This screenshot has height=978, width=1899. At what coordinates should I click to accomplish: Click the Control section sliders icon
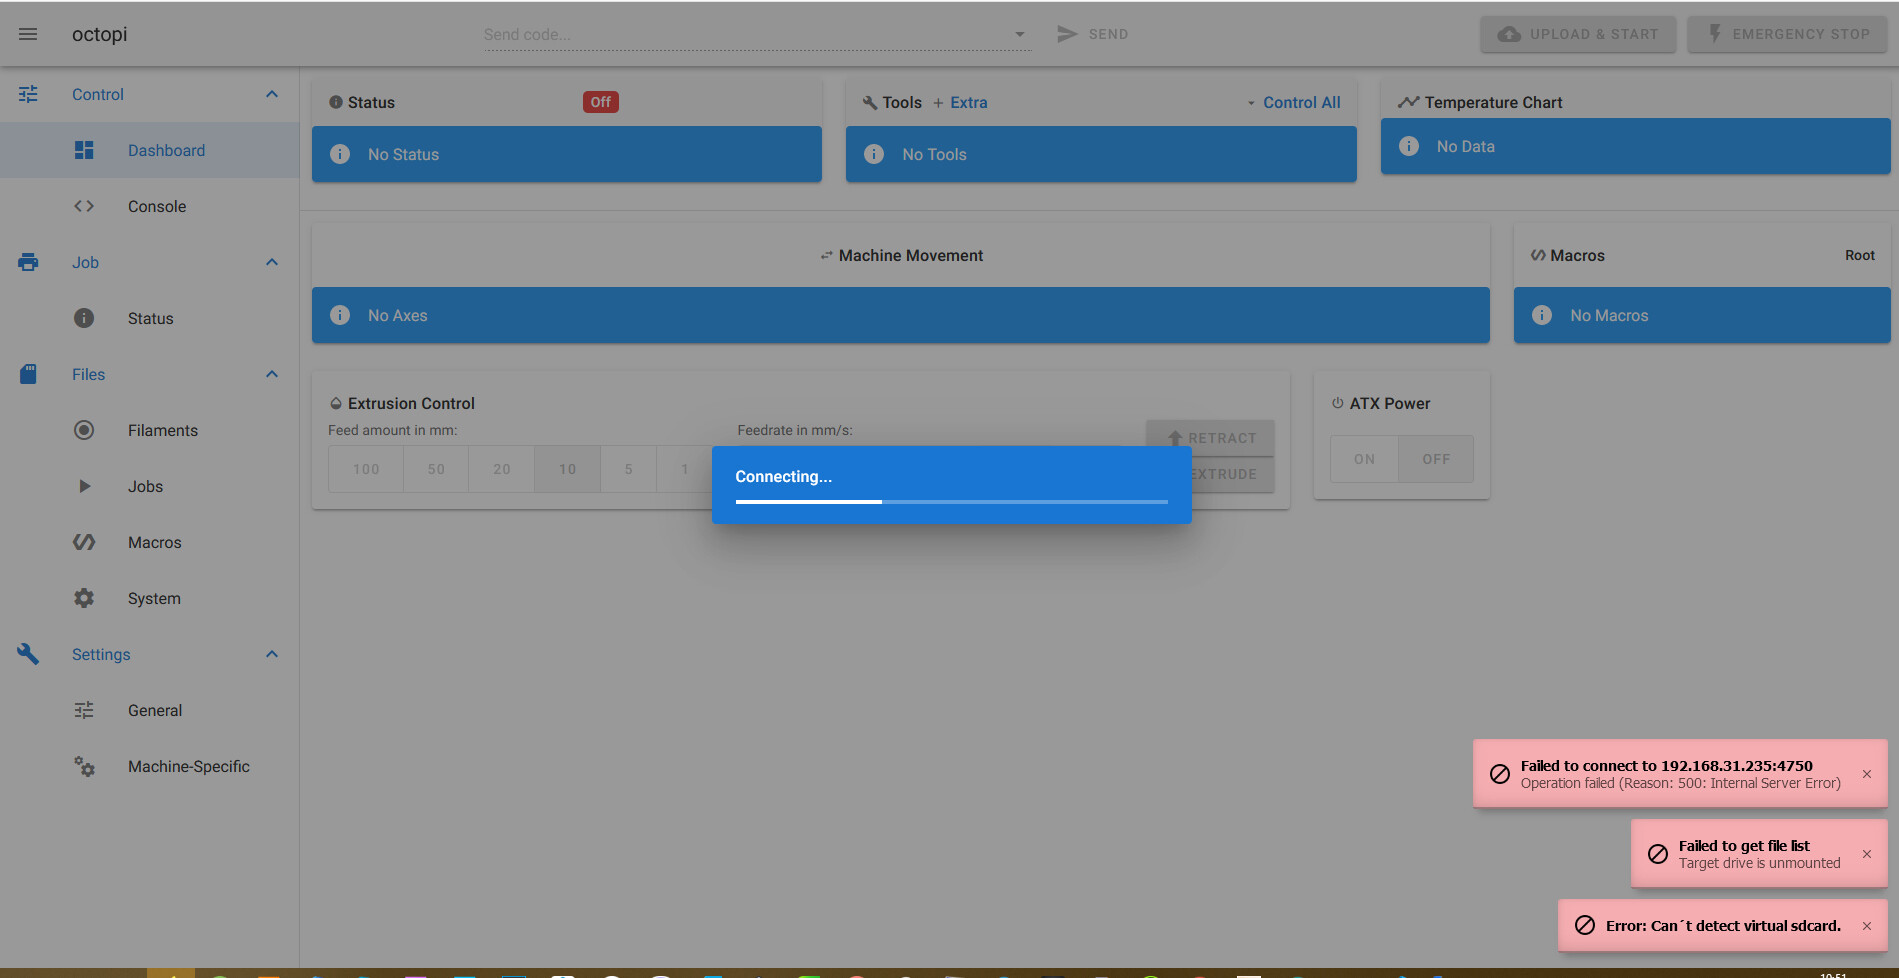pos(28,94)
